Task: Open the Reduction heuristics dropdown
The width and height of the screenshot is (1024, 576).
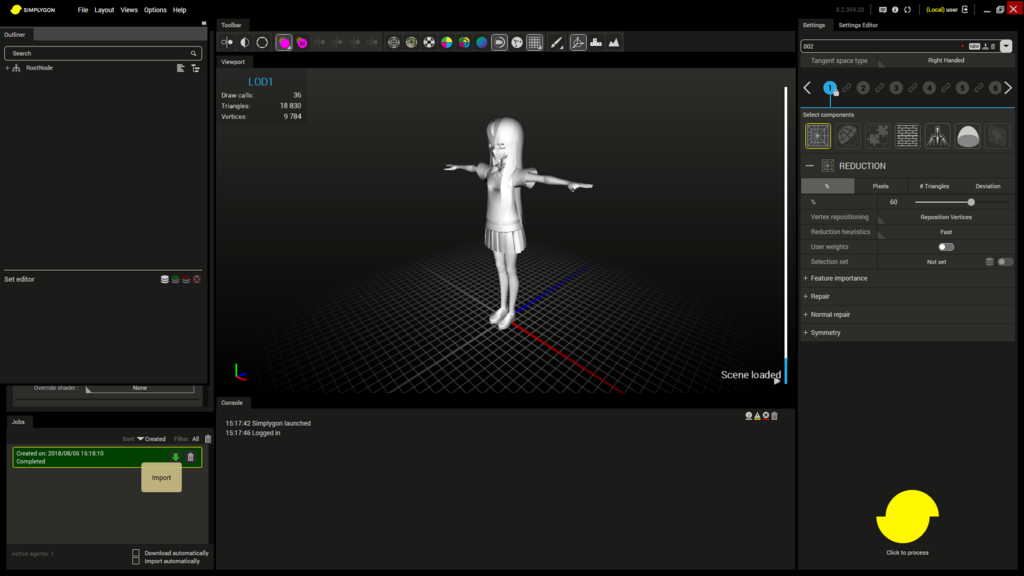Action: point(946,232)
